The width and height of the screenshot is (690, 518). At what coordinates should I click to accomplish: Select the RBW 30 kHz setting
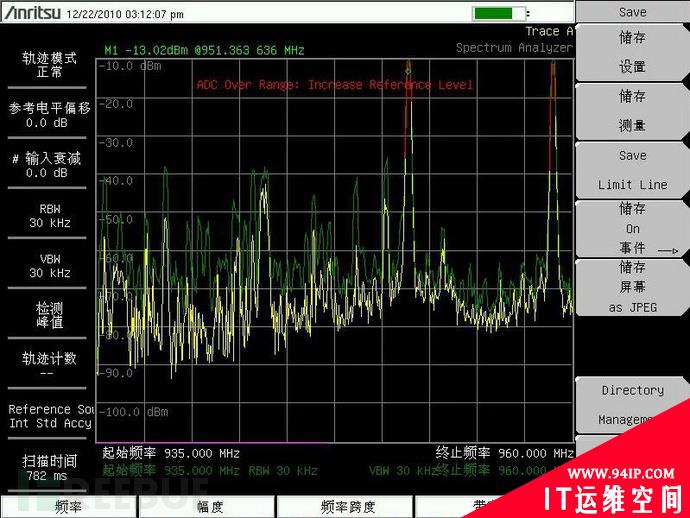(49, 215)
